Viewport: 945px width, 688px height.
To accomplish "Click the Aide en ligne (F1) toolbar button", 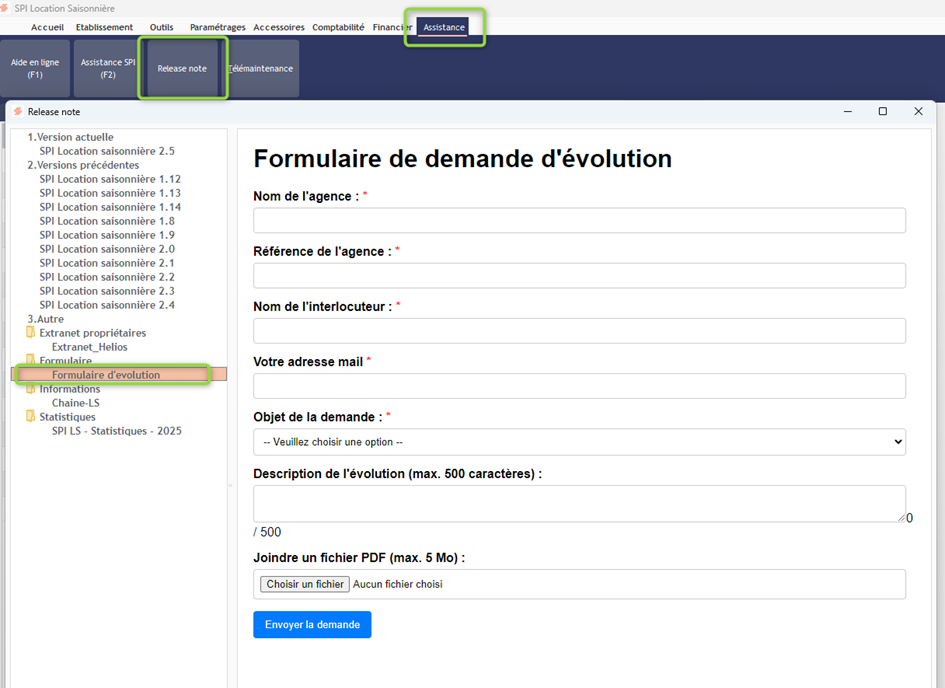I will [35, 68].
